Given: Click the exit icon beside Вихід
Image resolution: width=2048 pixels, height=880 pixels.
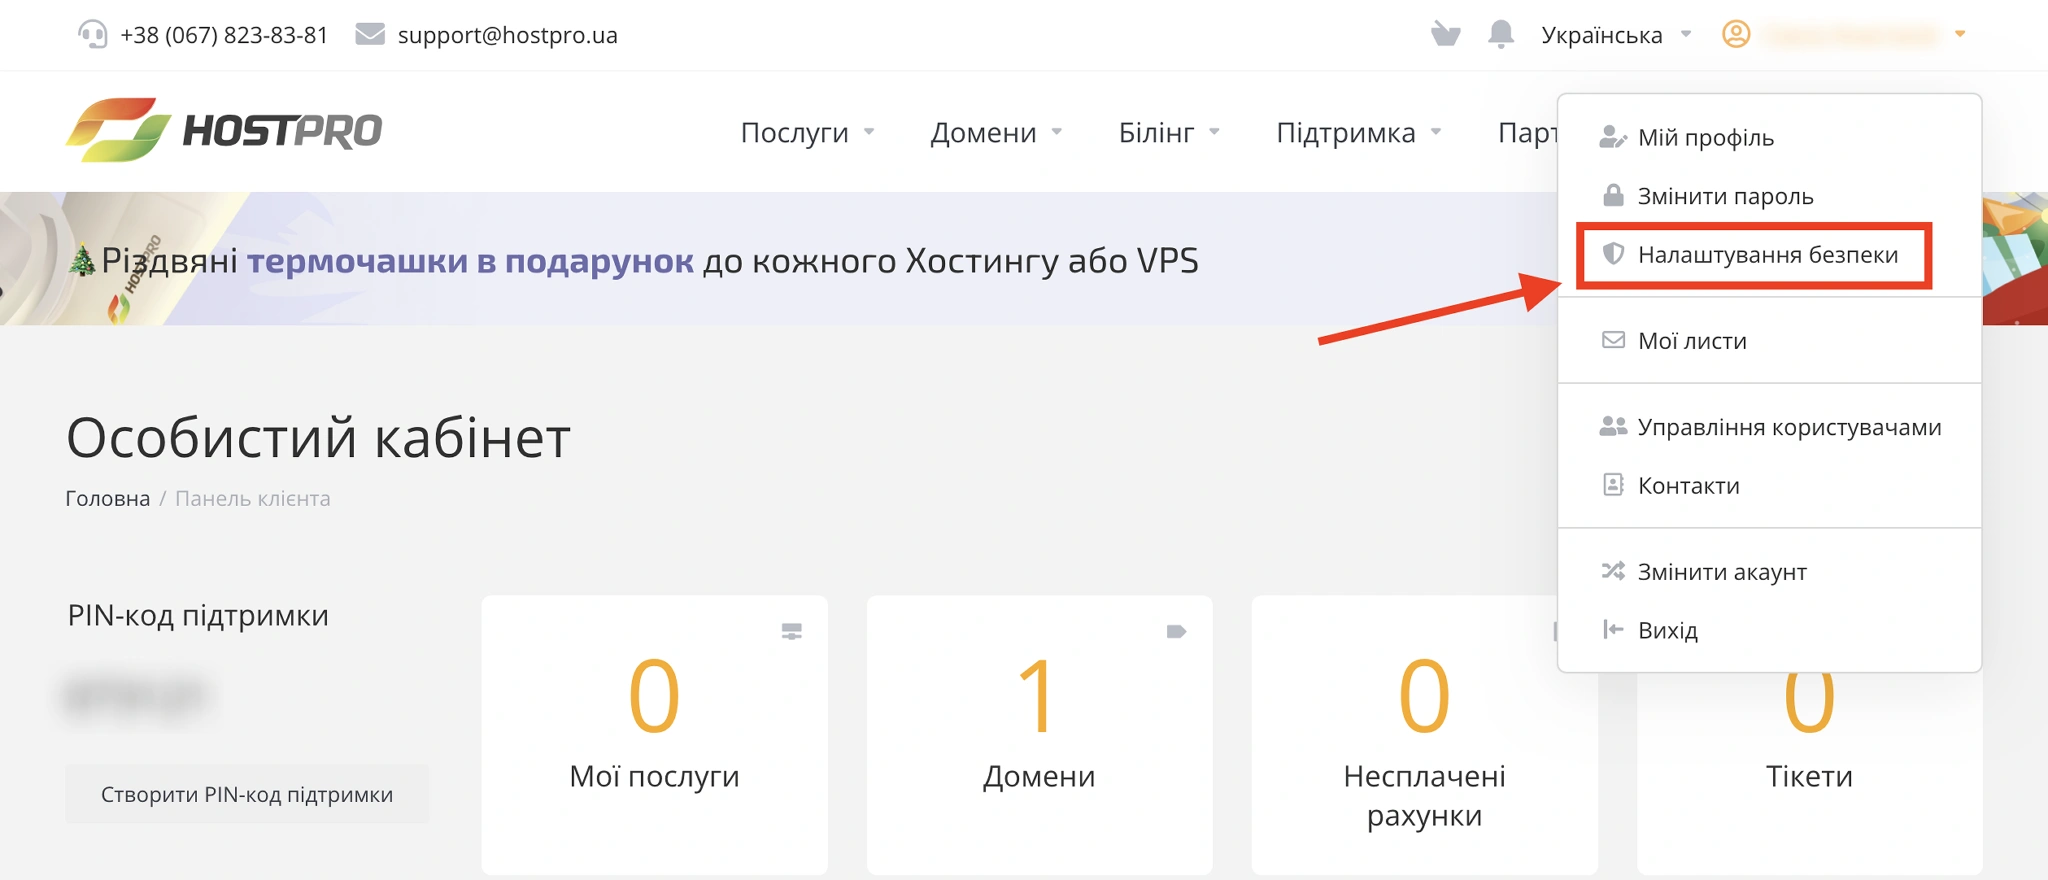Looking at the screenshot, I should pos(1612,630).
